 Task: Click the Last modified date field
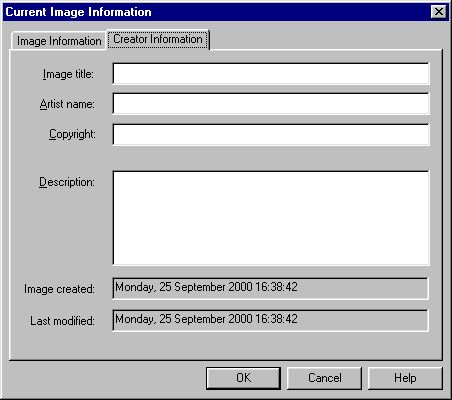click(x=271, y=320)
